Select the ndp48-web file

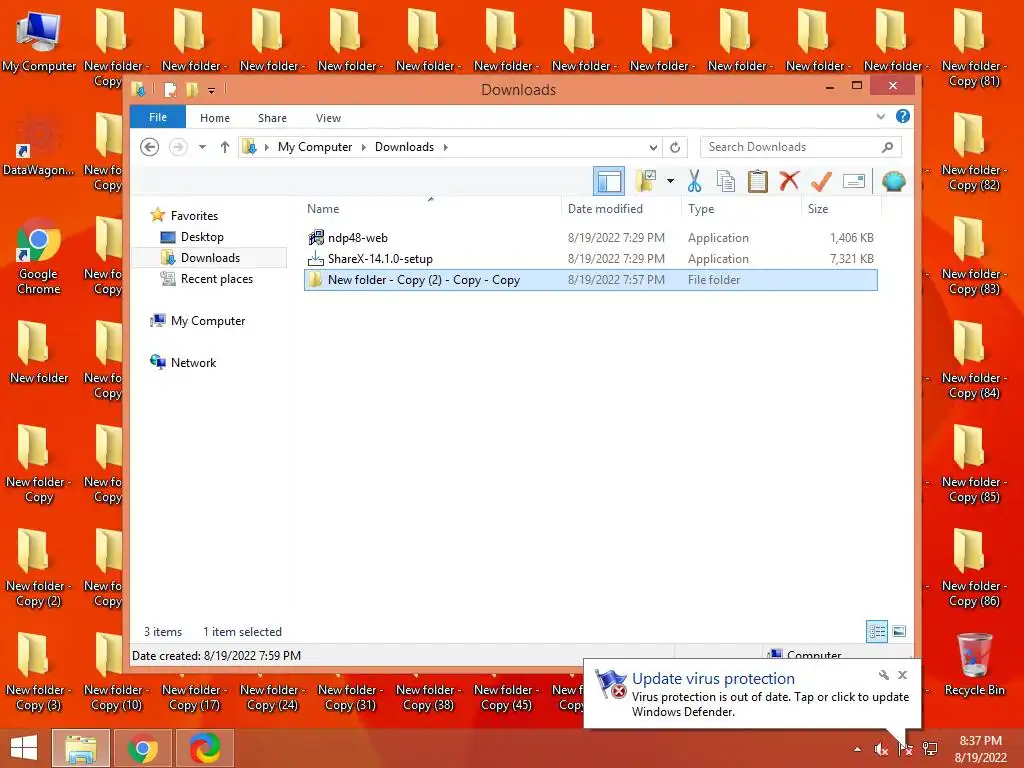point(590,238)
